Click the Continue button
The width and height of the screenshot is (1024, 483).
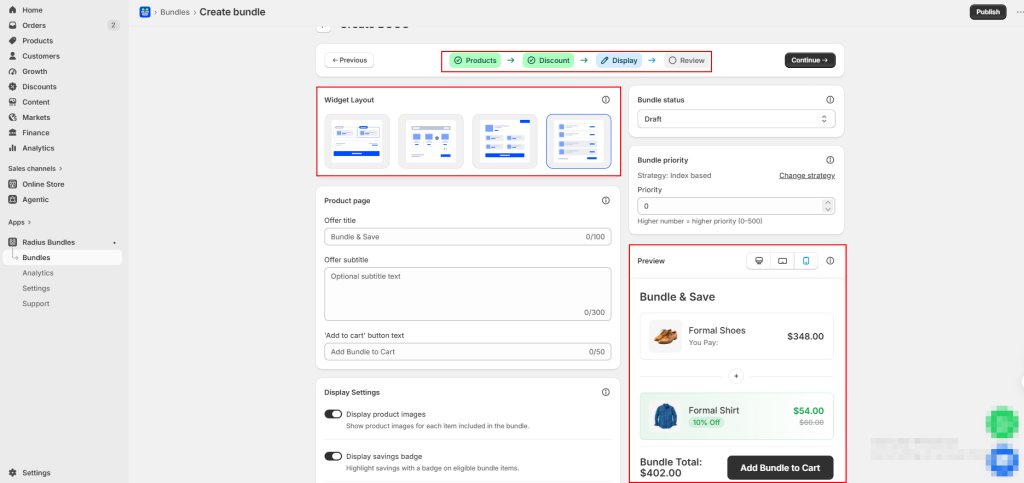point(810,60)
